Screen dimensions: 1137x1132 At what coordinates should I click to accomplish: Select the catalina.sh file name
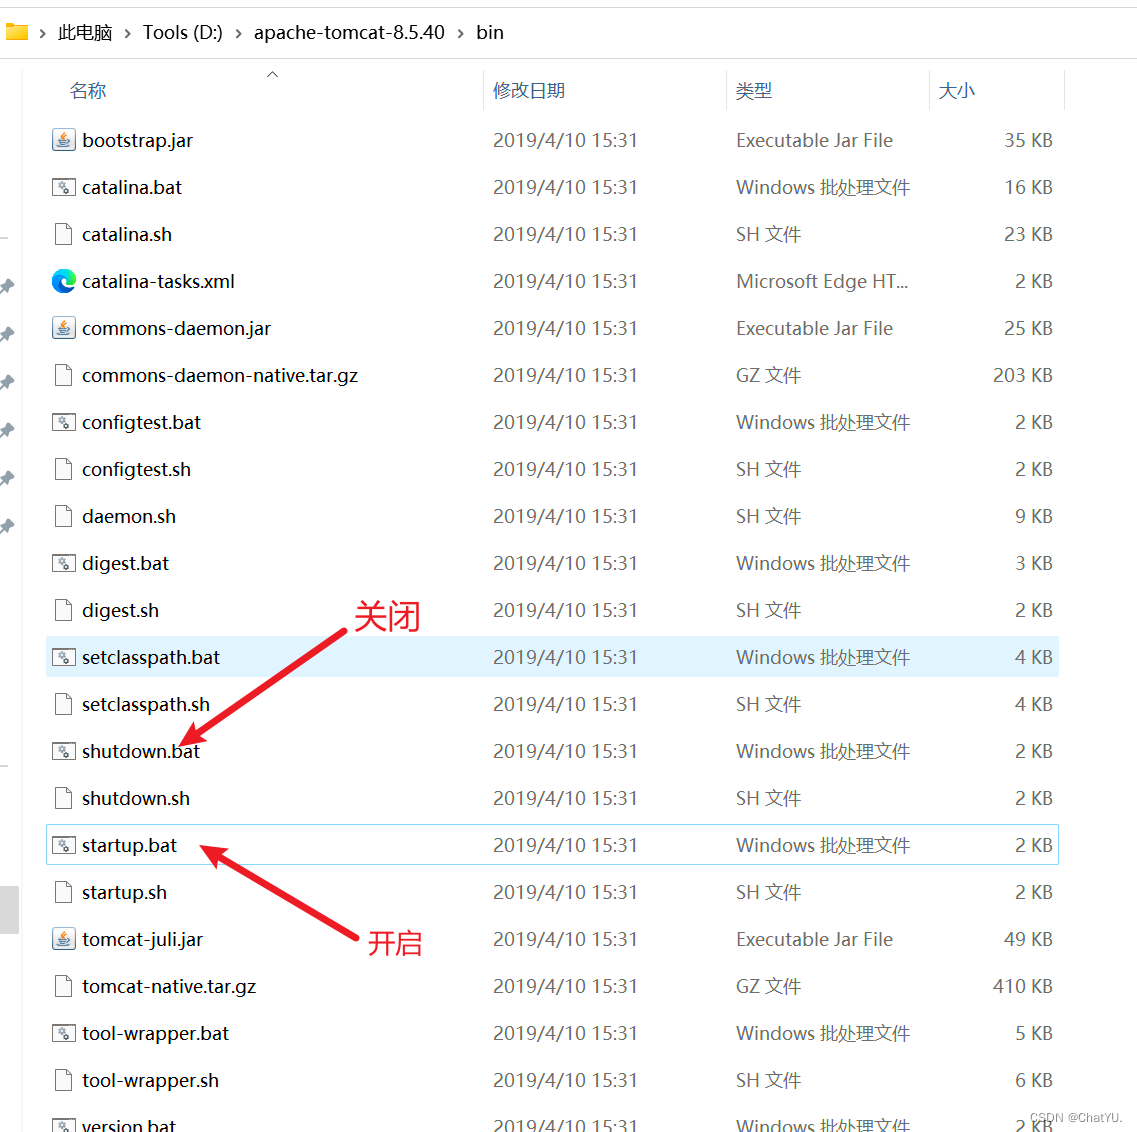click(x=127, y=234)
